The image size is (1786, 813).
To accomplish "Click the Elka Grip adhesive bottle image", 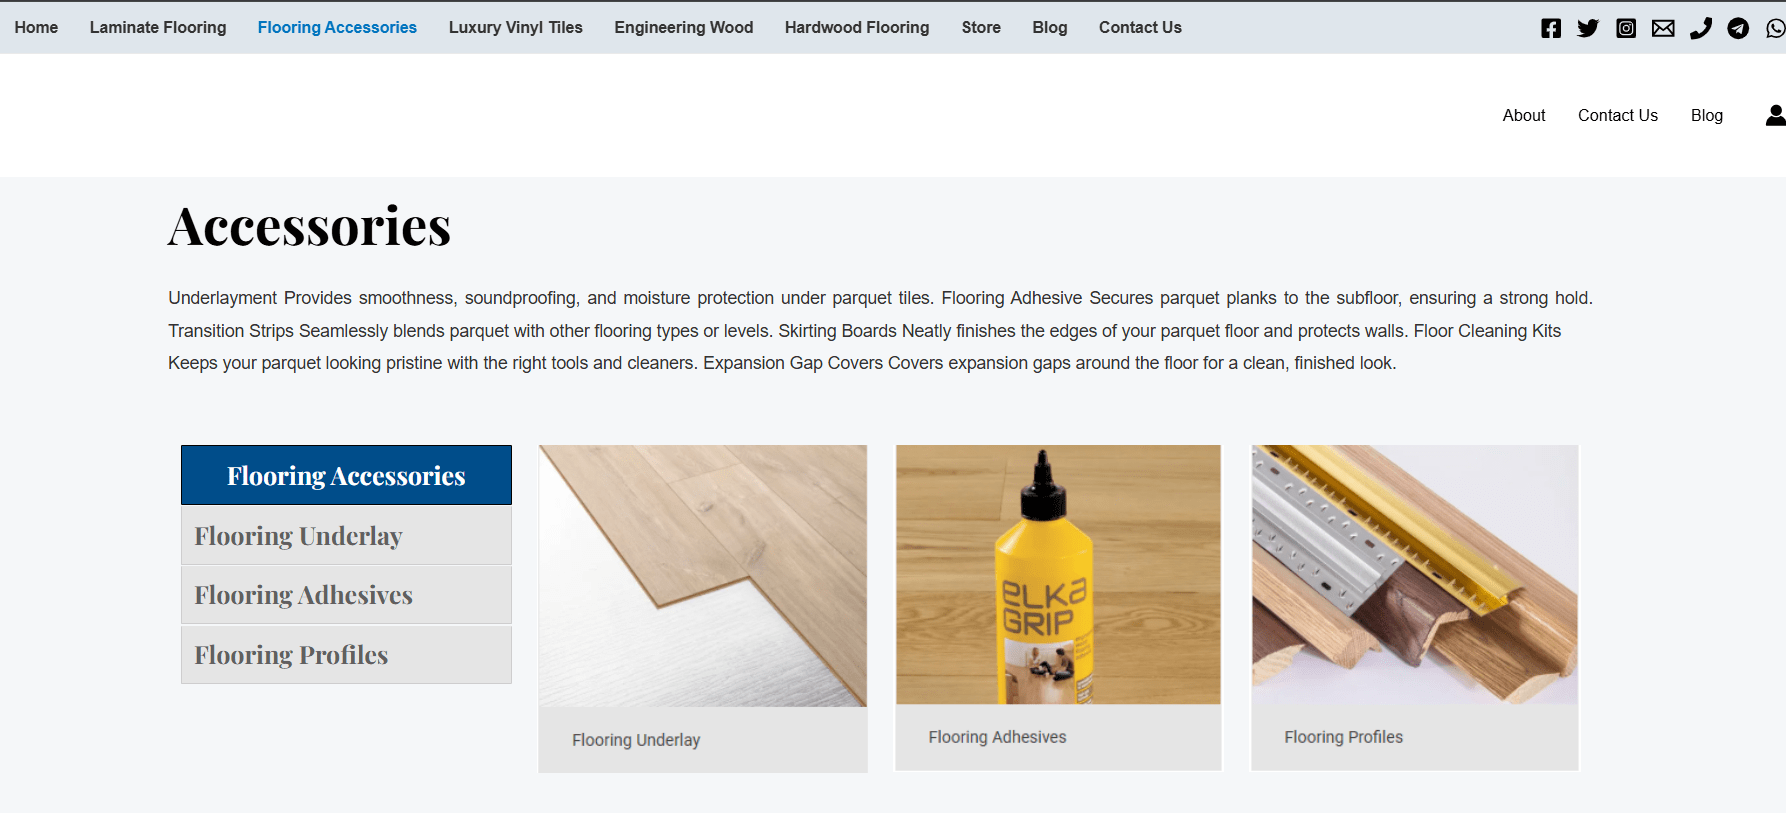I will pyautogui.click(x=1058, y=575).
